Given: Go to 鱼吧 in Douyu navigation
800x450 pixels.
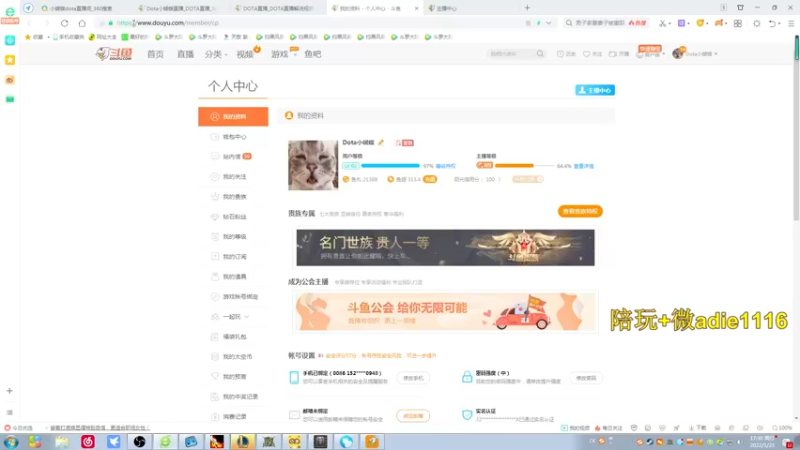Looking at the screenshot, I should tap(313, 54).
